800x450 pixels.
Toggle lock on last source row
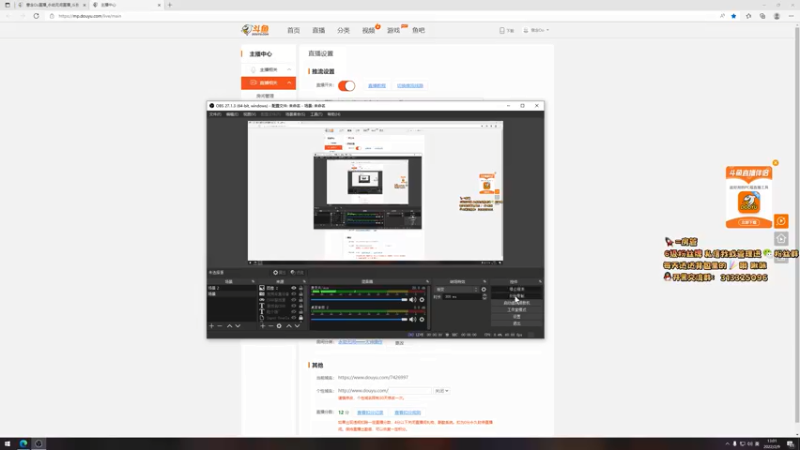pyautogui.click(x=301, y=318)
